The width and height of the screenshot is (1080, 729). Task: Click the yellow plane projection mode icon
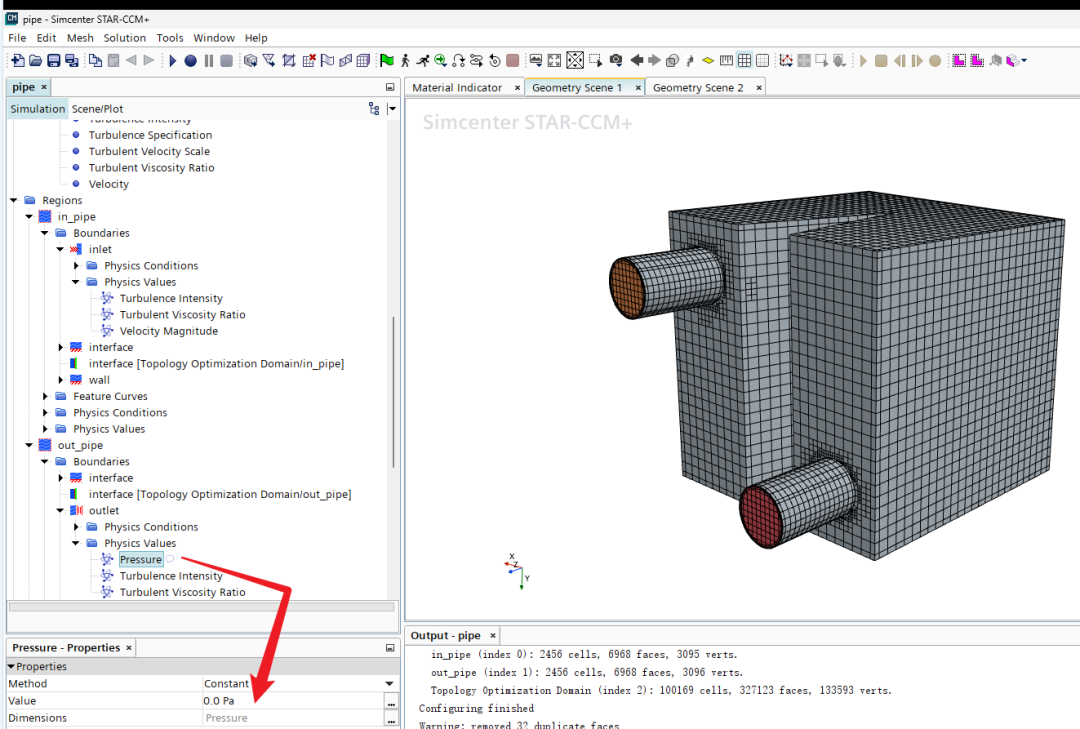pyautogui.click(x=708, y=61)
